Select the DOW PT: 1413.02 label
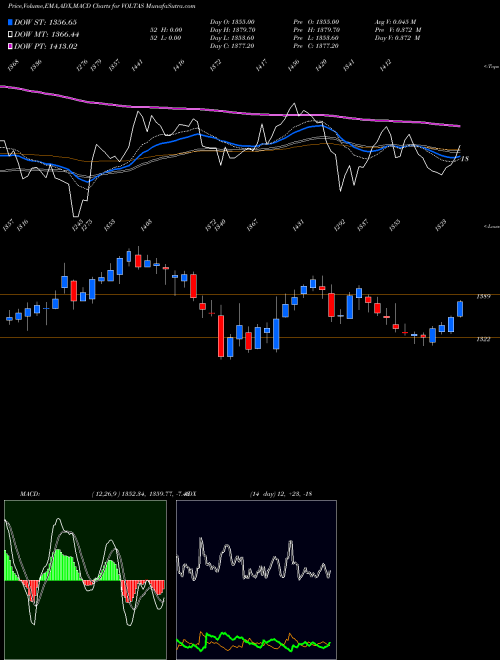Screen dimensions: 500x660 click(x=46, y=46)
